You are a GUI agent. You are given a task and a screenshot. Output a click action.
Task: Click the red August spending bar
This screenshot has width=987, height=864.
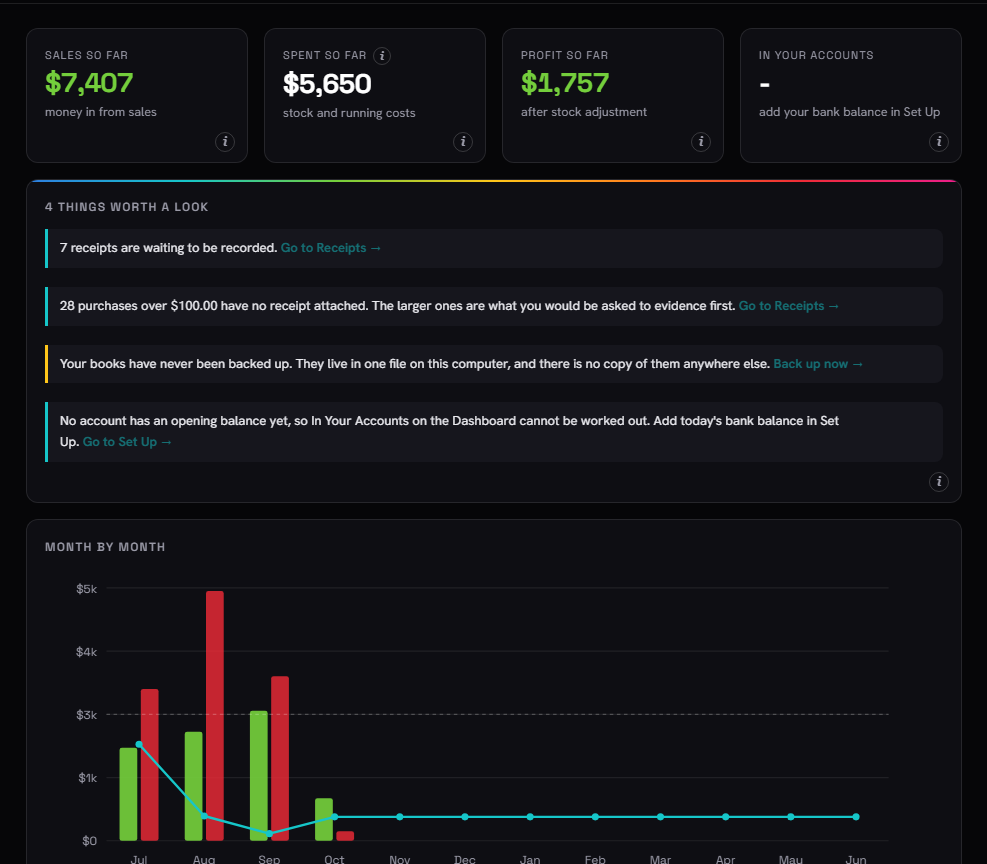(215, 715)
